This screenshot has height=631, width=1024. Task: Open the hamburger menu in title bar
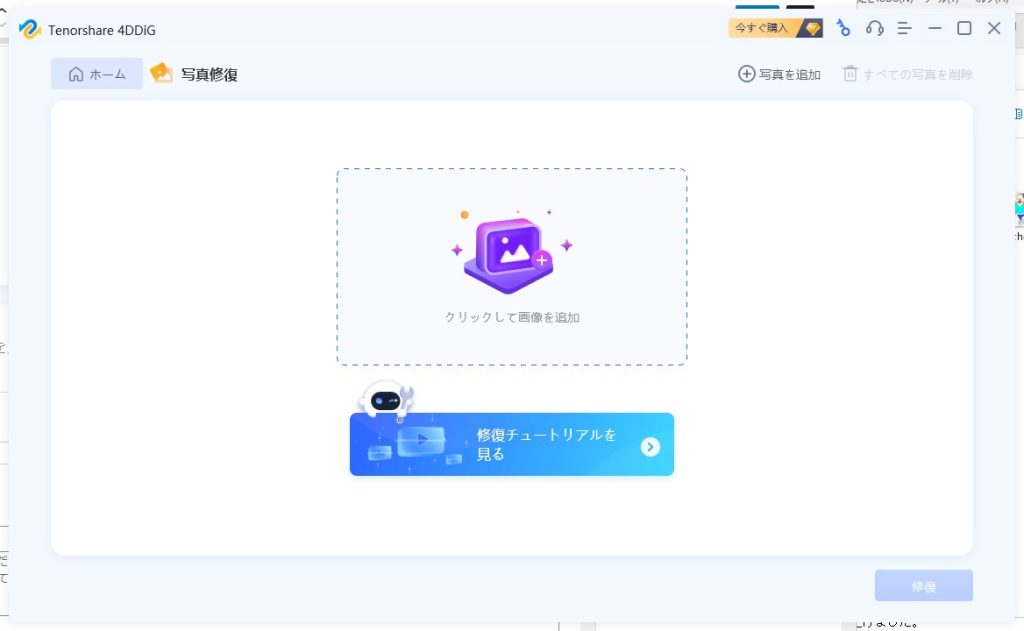[905, 28]
